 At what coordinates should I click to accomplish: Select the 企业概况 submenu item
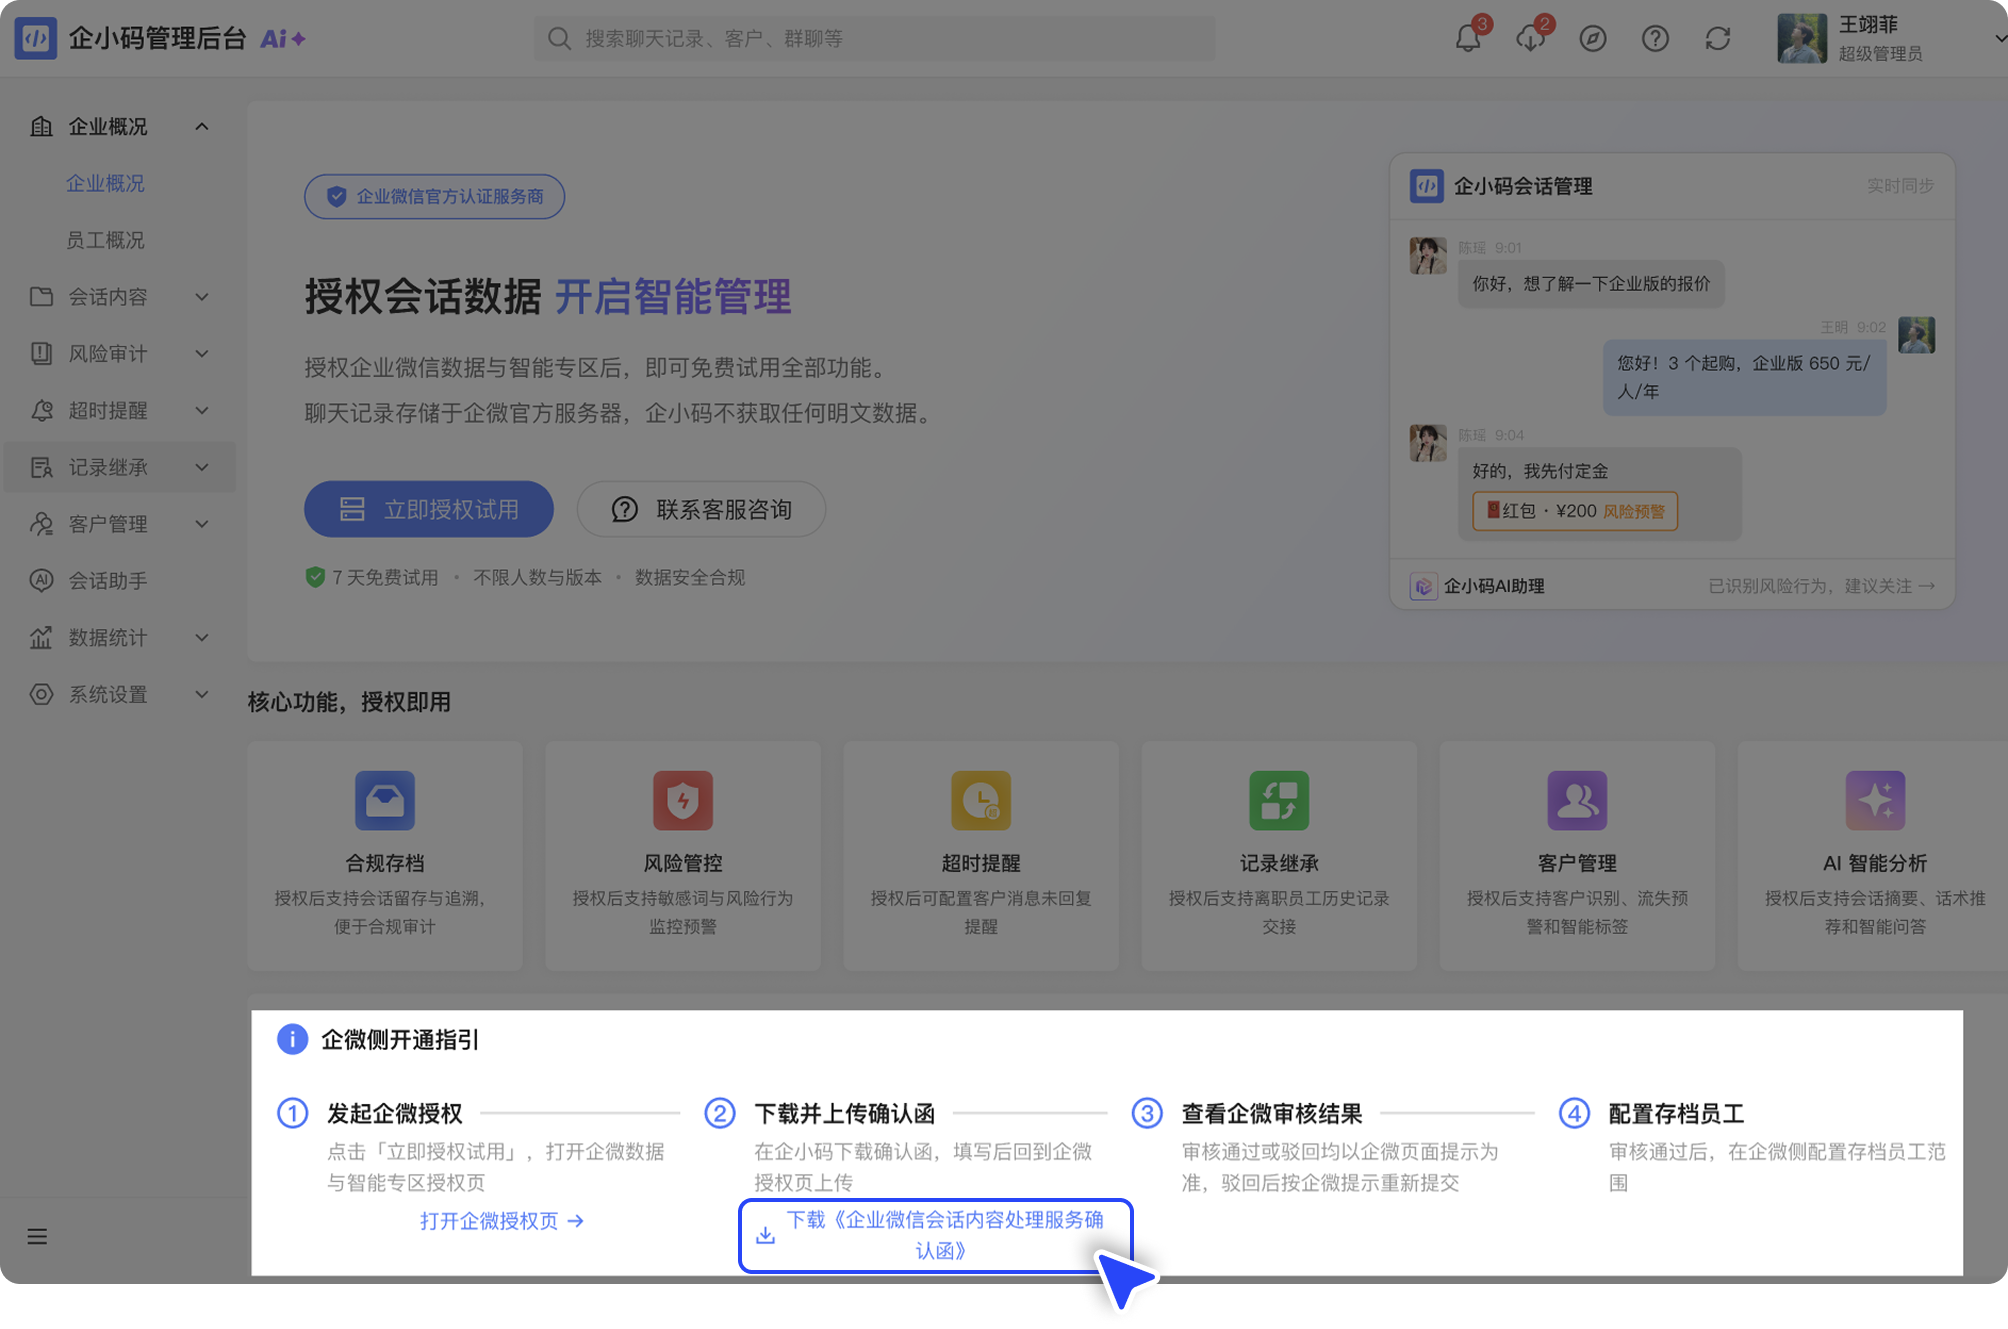[x=105, y=184]
